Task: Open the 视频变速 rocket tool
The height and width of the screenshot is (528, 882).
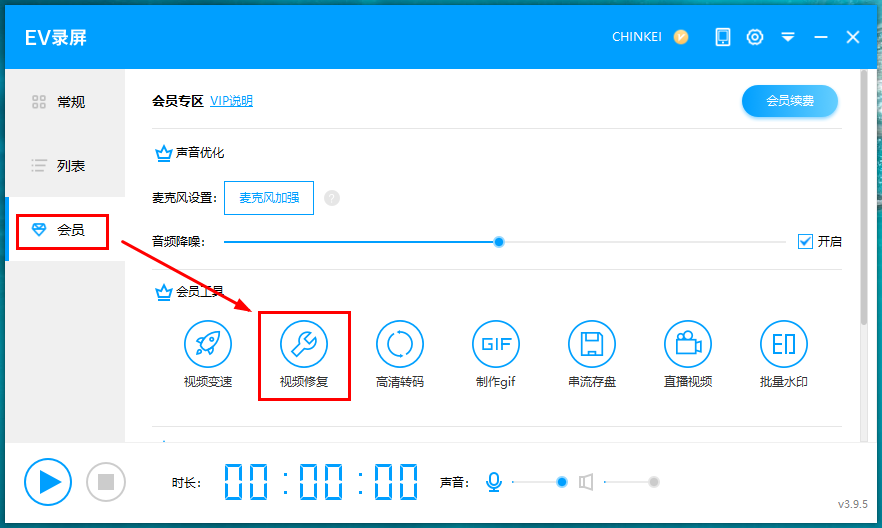Action: (x=208, y=345)
